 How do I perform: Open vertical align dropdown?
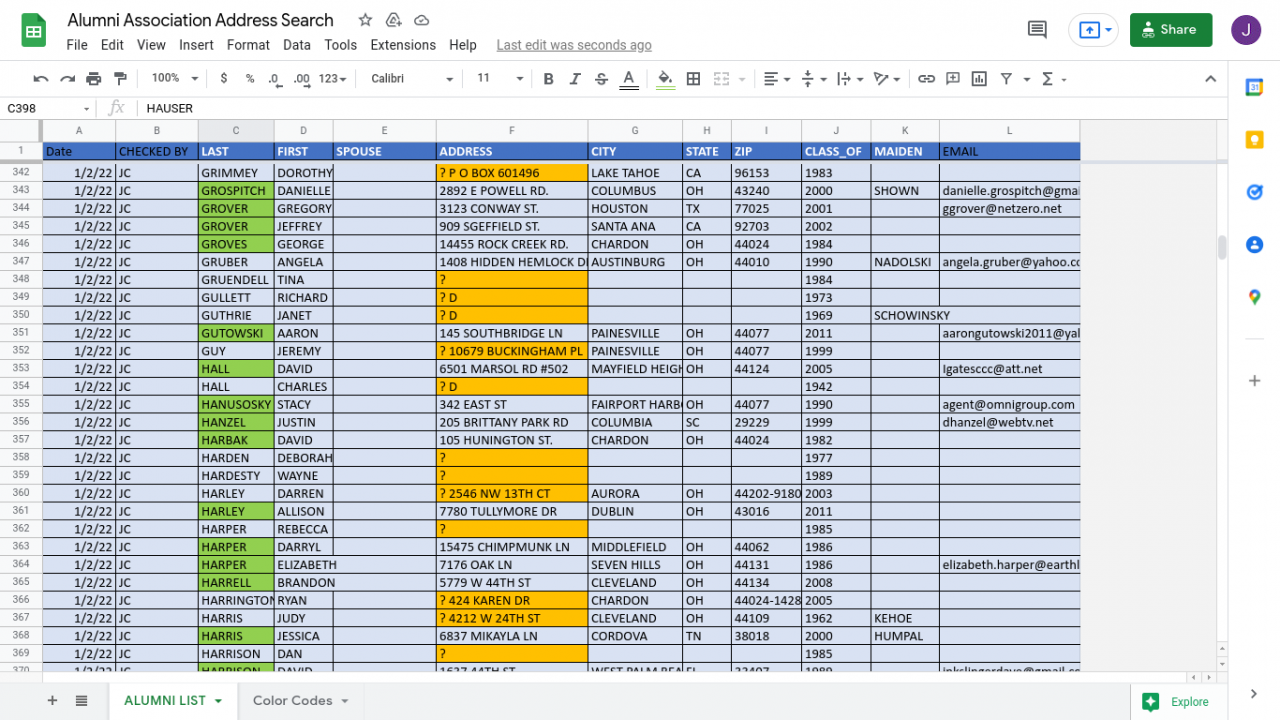pyautogui.click(x=815, y=79)
